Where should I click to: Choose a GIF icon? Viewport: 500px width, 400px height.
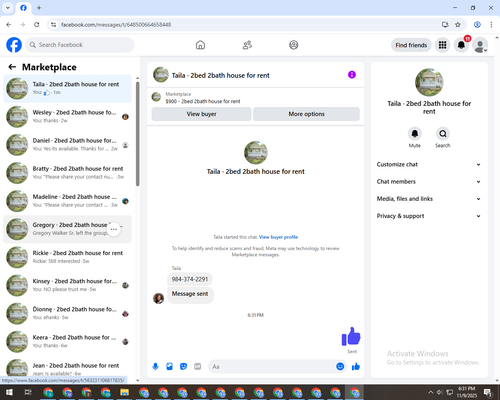click(x=198, y=367)
